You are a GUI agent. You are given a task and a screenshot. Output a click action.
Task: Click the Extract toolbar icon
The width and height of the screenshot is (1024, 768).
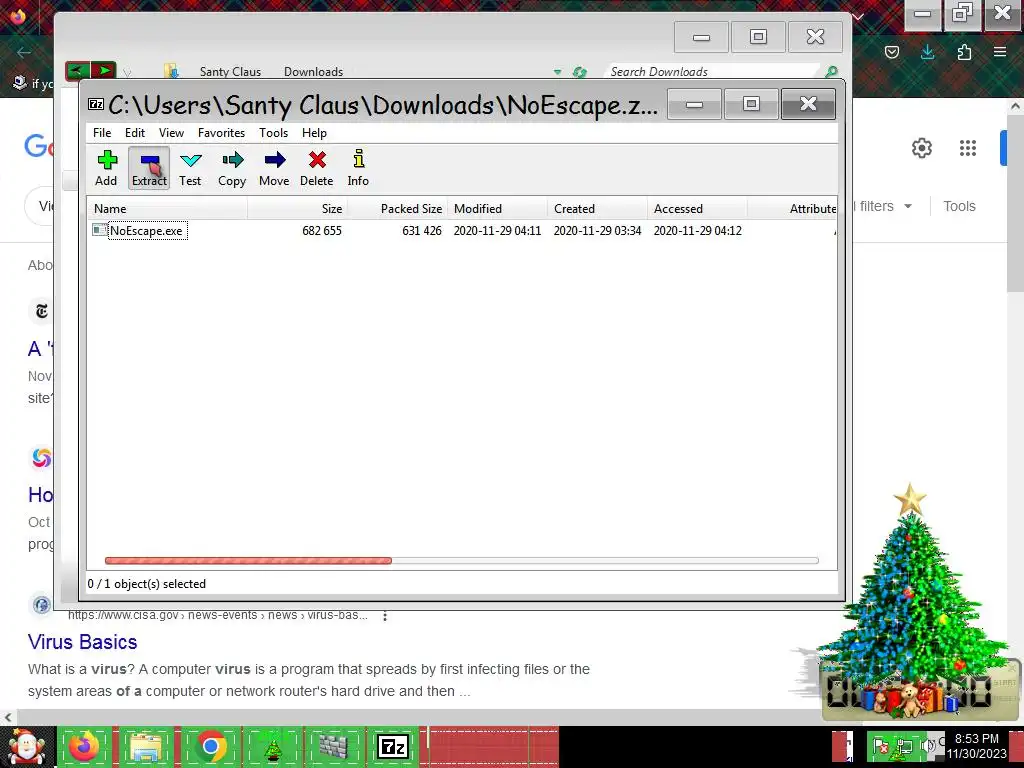click(149, 168)
